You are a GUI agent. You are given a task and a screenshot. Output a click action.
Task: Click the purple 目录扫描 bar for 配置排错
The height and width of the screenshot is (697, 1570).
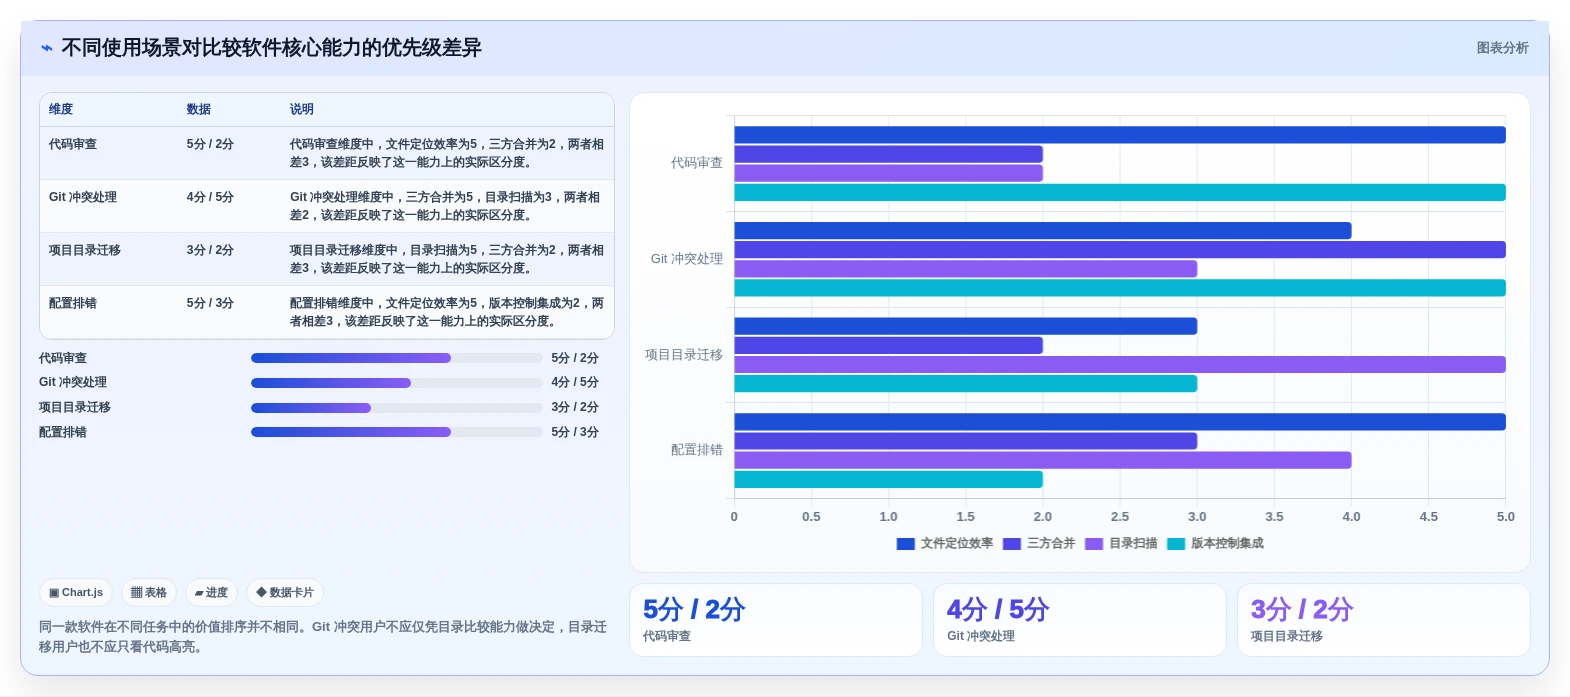[1043, 460]
